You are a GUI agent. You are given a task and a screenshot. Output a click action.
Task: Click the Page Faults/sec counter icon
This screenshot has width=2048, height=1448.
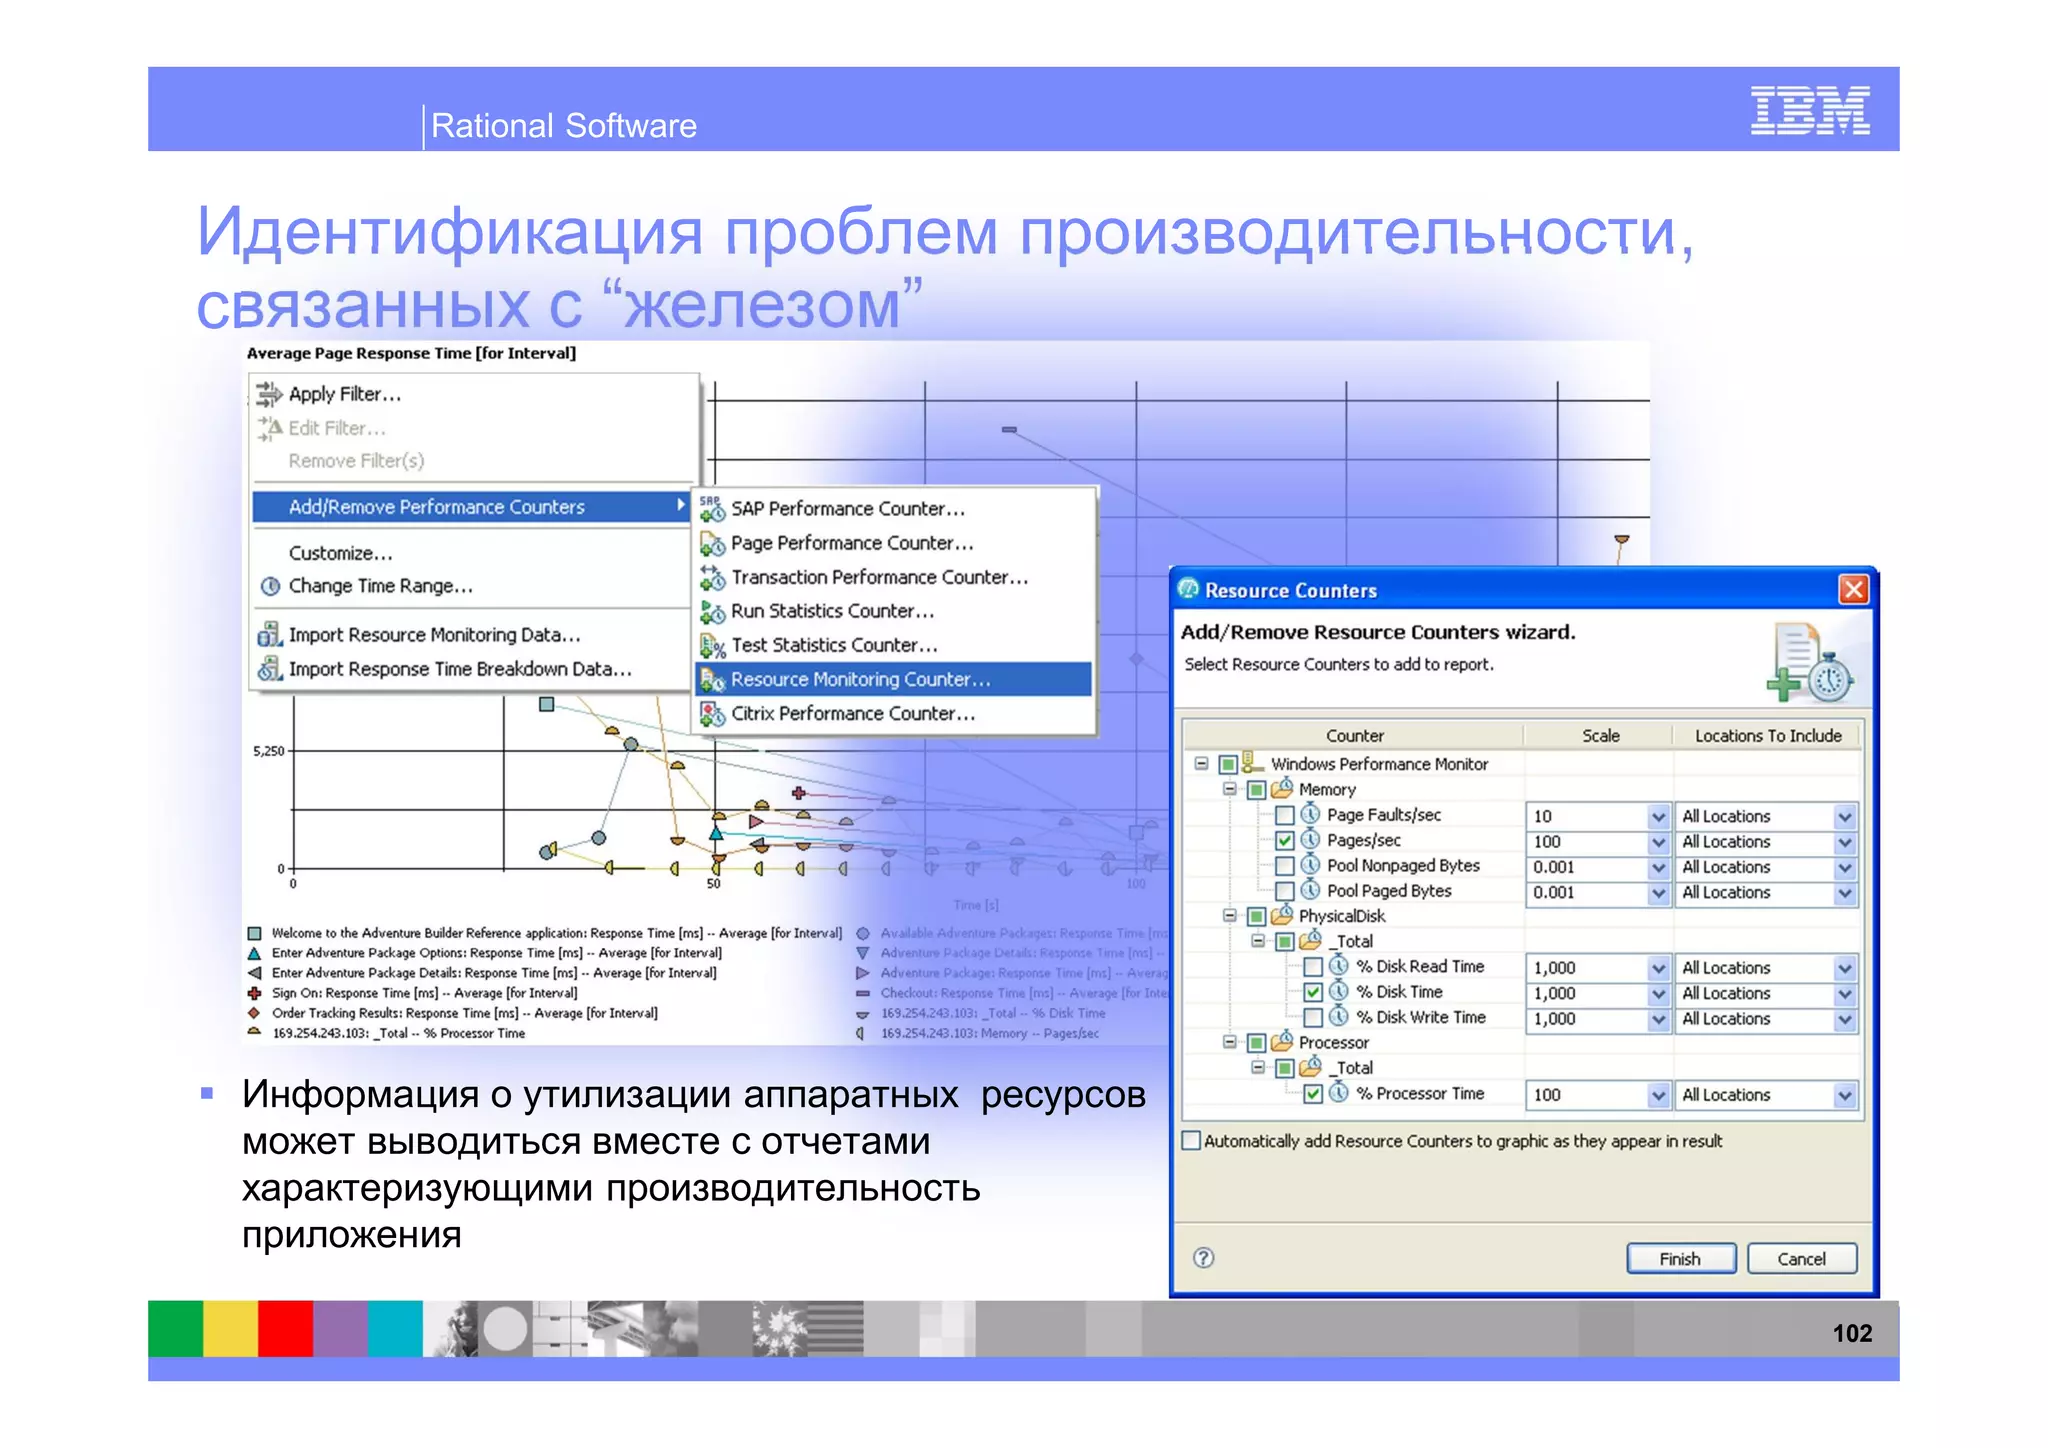click(1310, 814)
